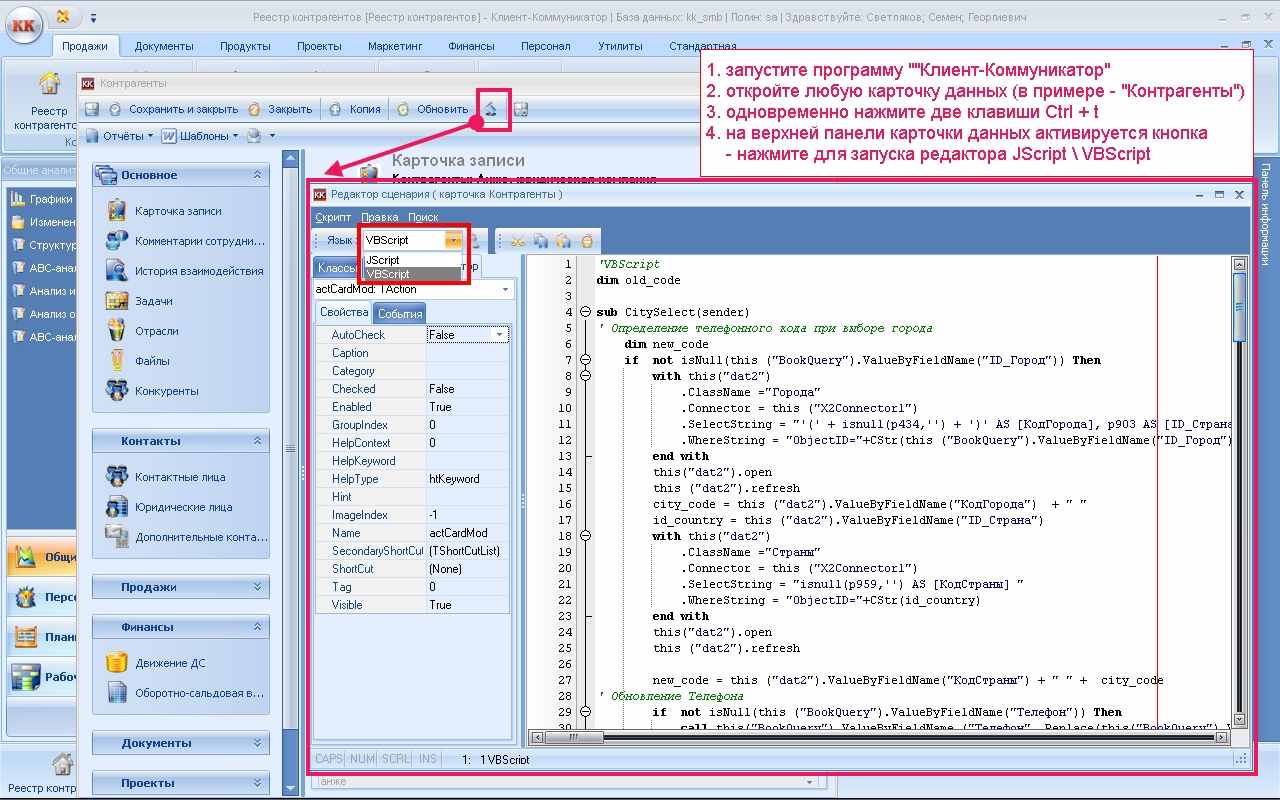Click Сохранить и закрыть button

173,109
